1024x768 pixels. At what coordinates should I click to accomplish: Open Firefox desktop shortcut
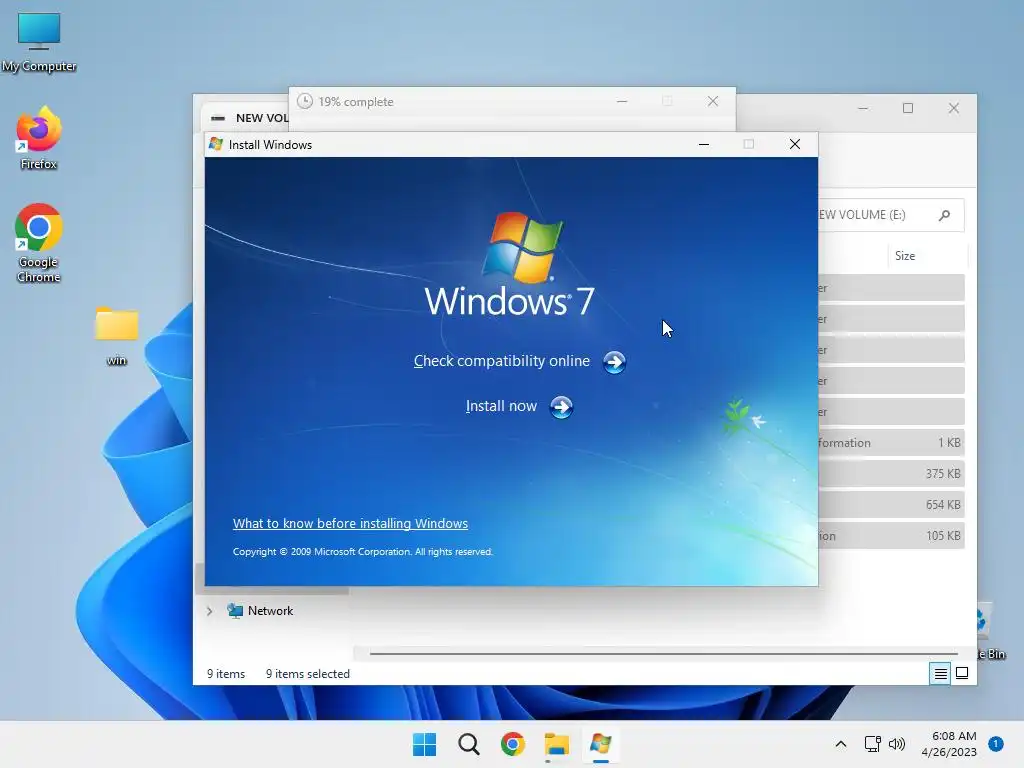[x=39, y=138]
